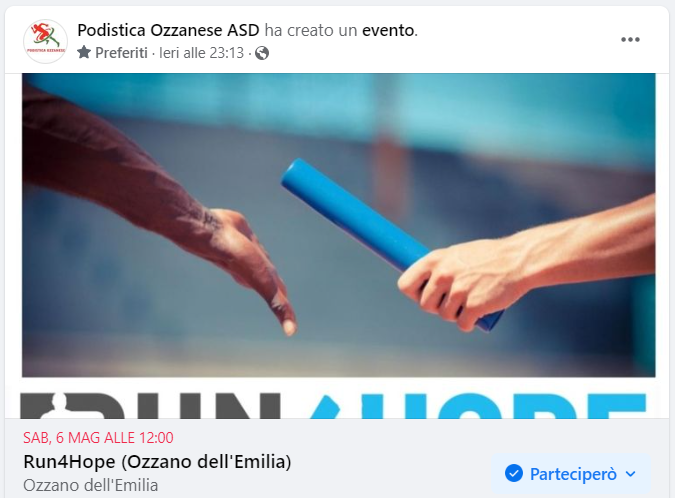Click the gray Ozzano dell'Emilia location text
The width and height of the screenshot is (675, 498).
pos(91,485)
